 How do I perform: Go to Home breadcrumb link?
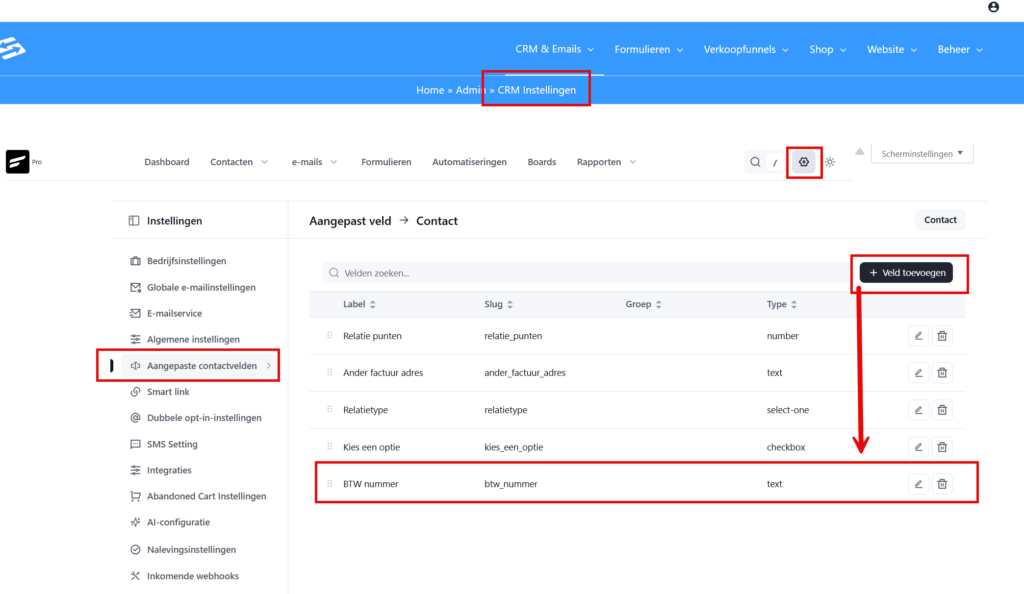430,90
